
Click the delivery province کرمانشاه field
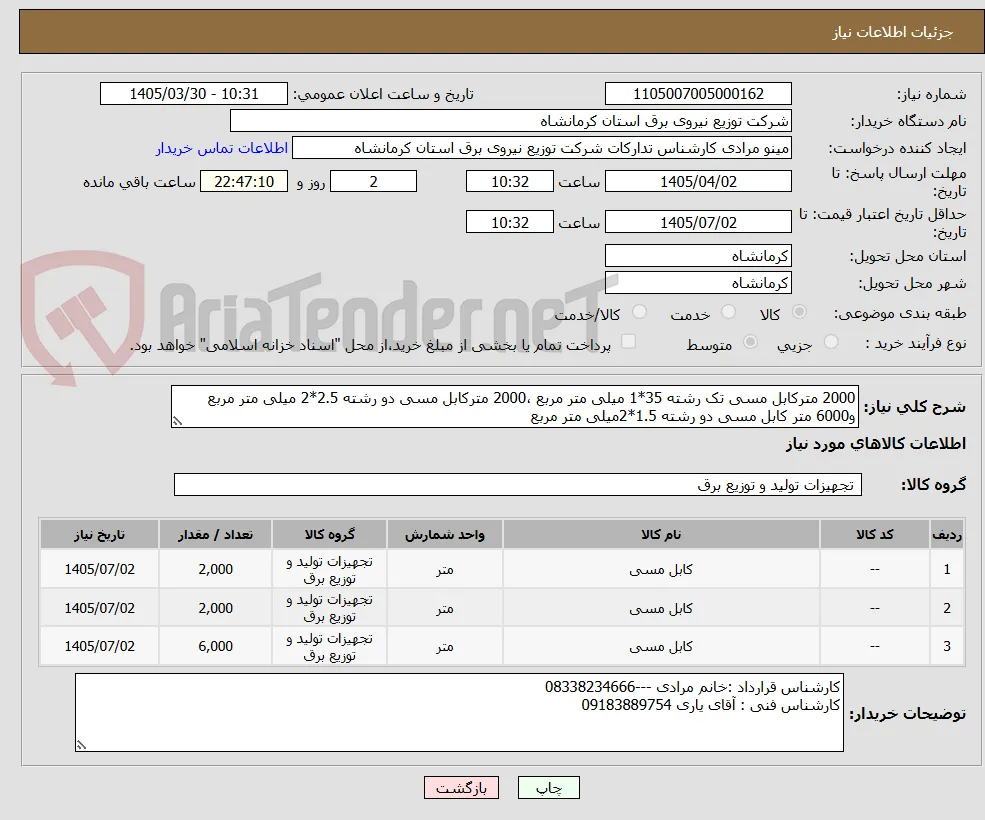click(x=698, y=256)
